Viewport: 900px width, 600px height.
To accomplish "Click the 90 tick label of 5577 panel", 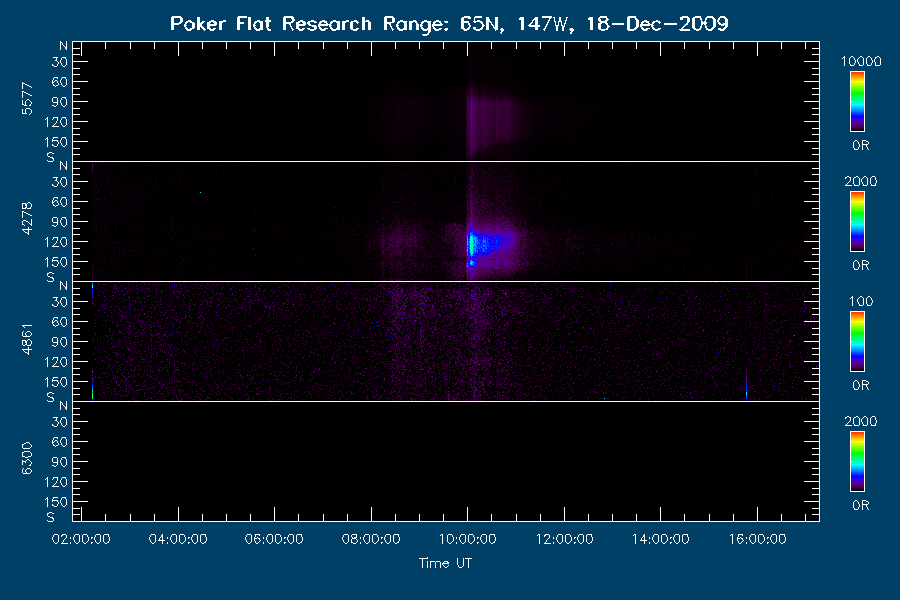I will [60, 102].
